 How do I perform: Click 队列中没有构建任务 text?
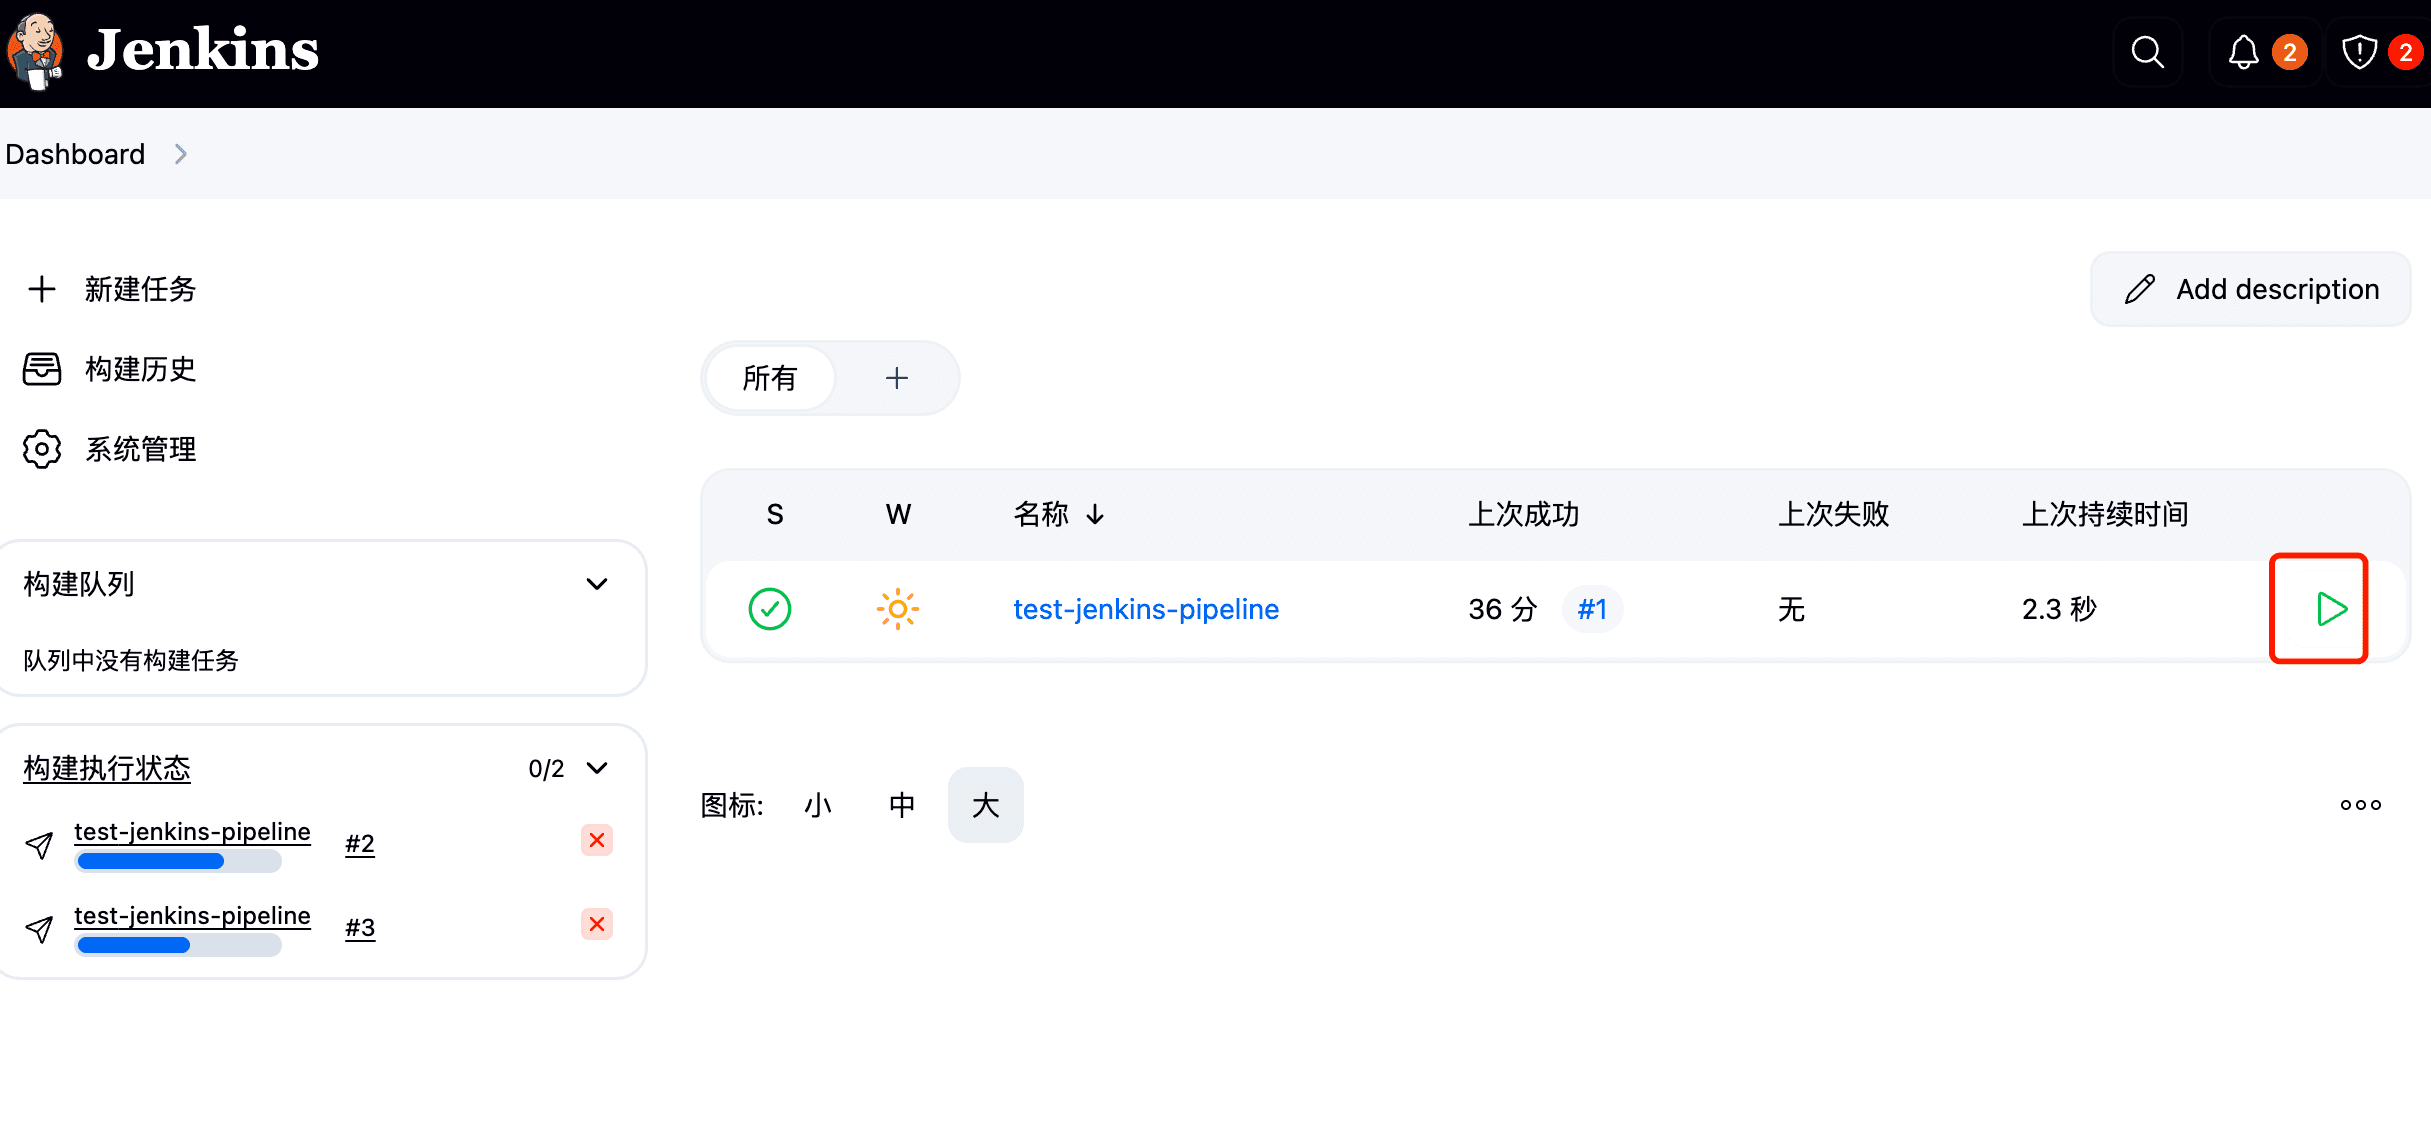tap(131, 660)
